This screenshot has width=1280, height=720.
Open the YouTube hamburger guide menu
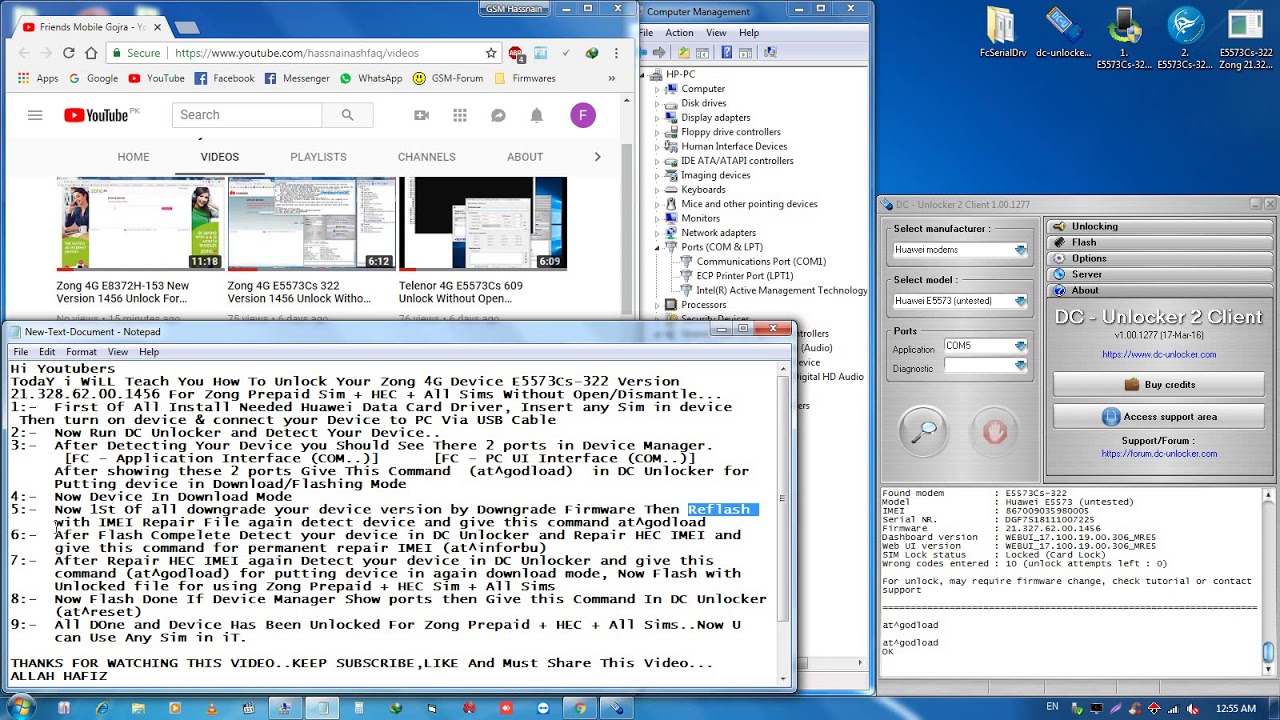pyautogui.click(x=35, y=115)
